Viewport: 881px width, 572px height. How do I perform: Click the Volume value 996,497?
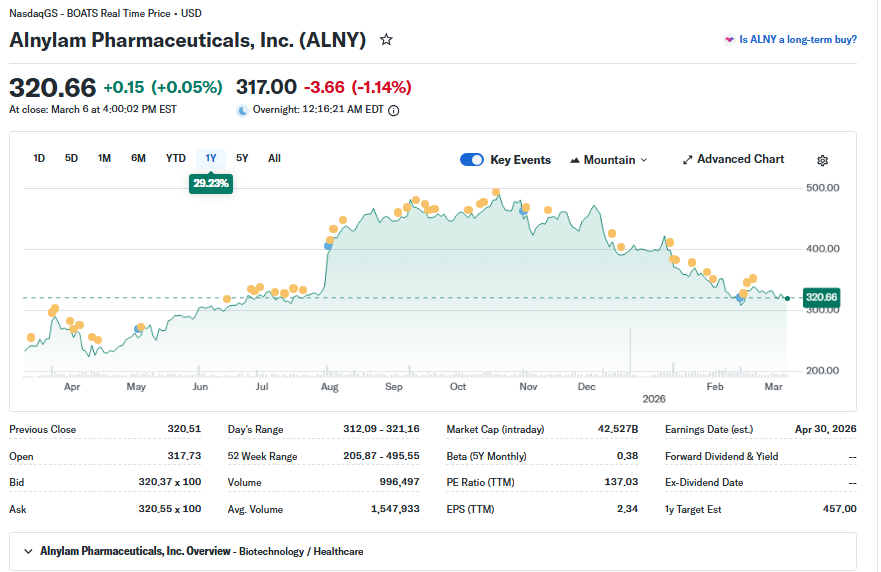tap(399, 482)
